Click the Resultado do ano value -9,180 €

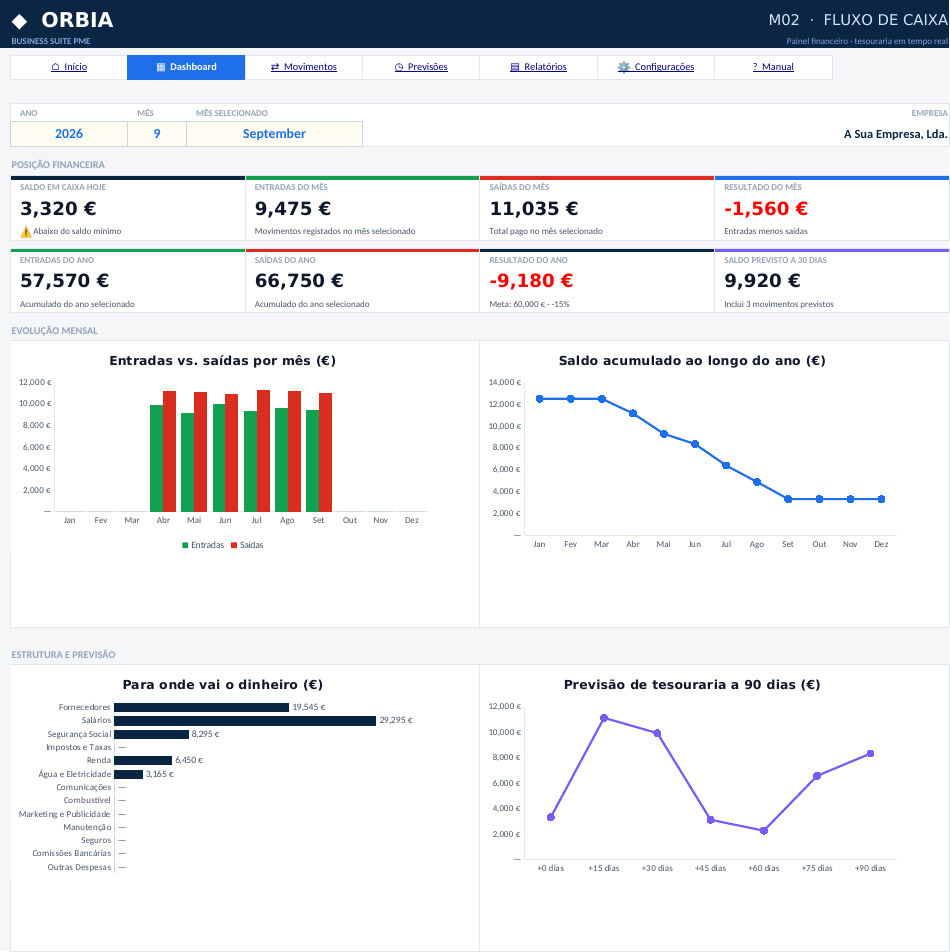click(x=531, y=281)
